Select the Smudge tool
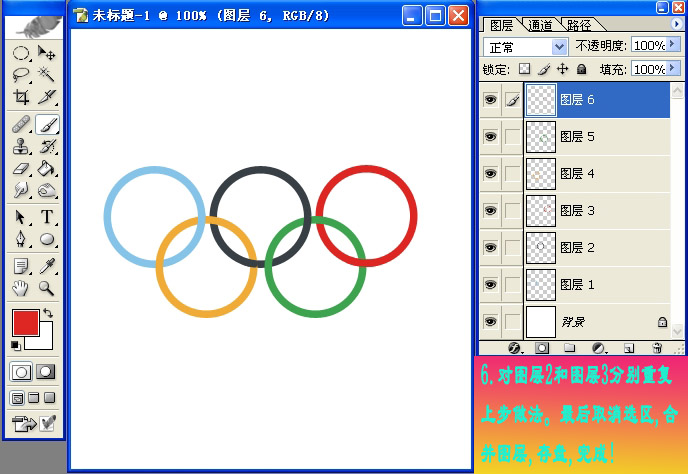Screen dimensions: 688x474 coord(21,190)
